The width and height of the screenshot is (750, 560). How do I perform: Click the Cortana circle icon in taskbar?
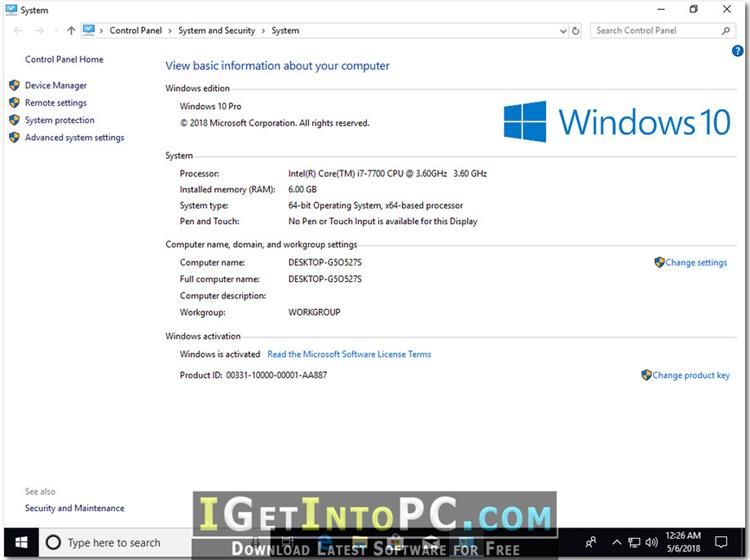[53, 542]
